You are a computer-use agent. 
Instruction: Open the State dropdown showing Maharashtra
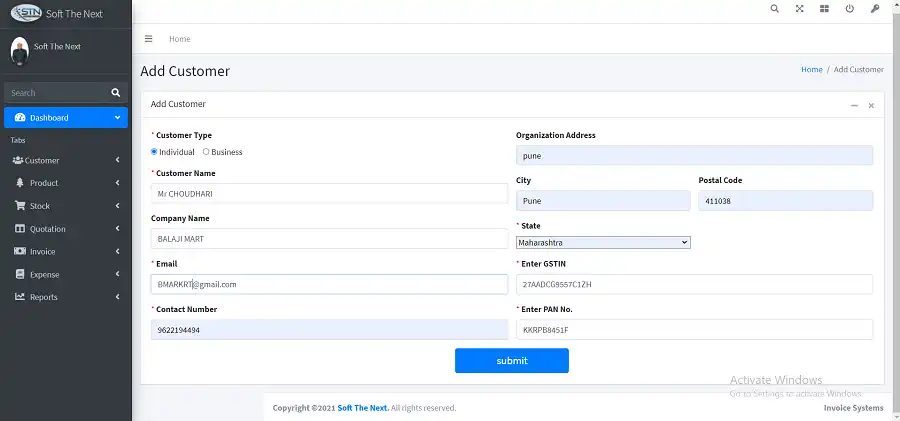point(603,242)
